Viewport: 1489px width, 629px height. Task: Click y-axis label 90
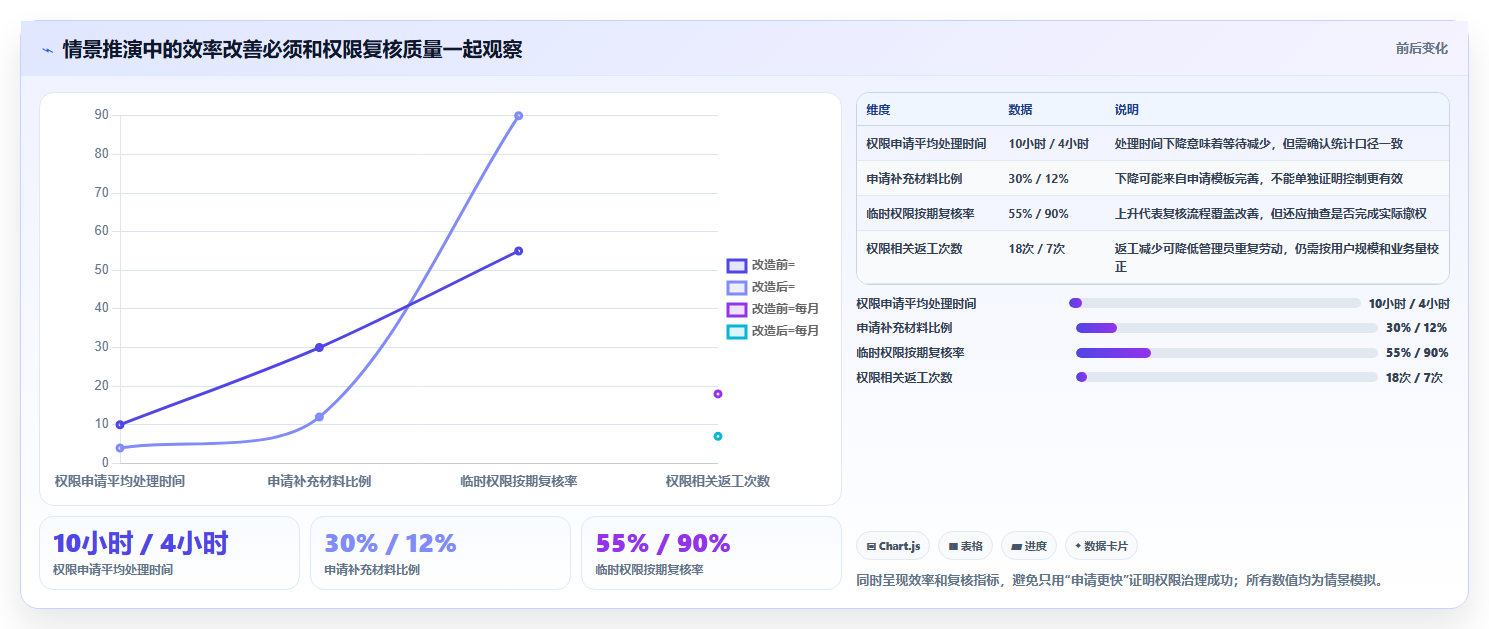[102, 115]
